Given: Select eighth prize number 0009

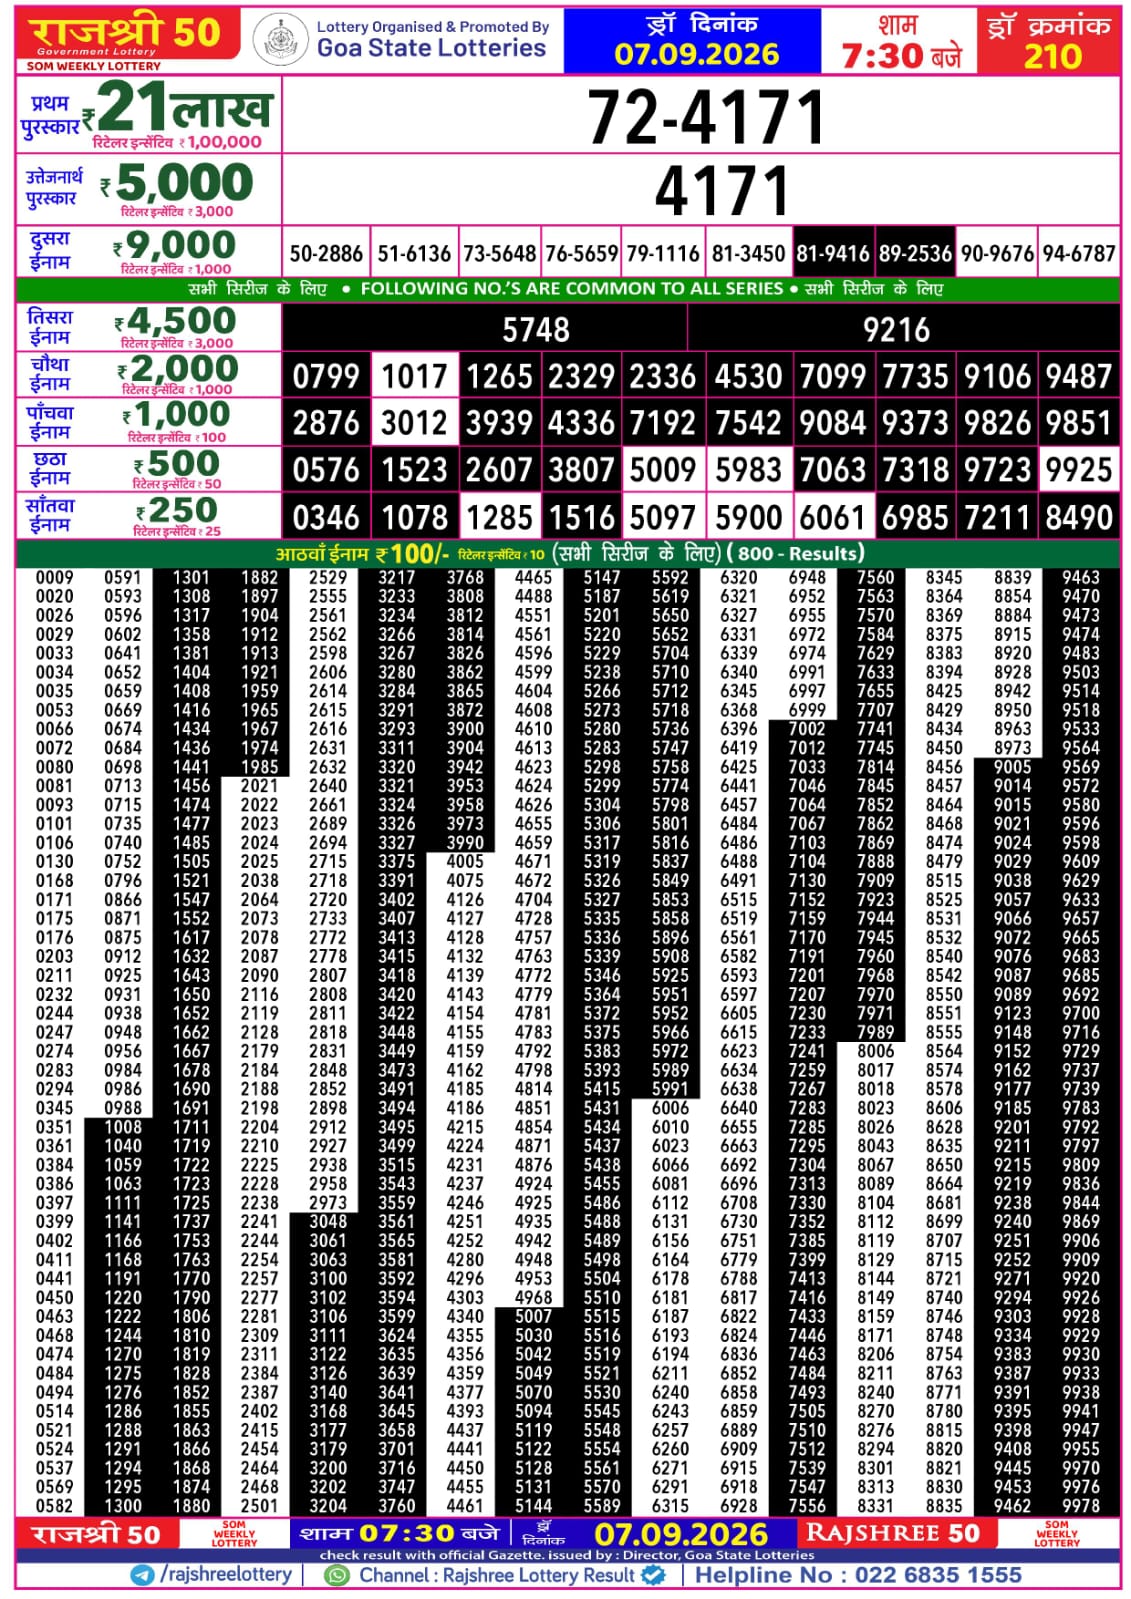Looking at the screenshot, I should [55, 577].
